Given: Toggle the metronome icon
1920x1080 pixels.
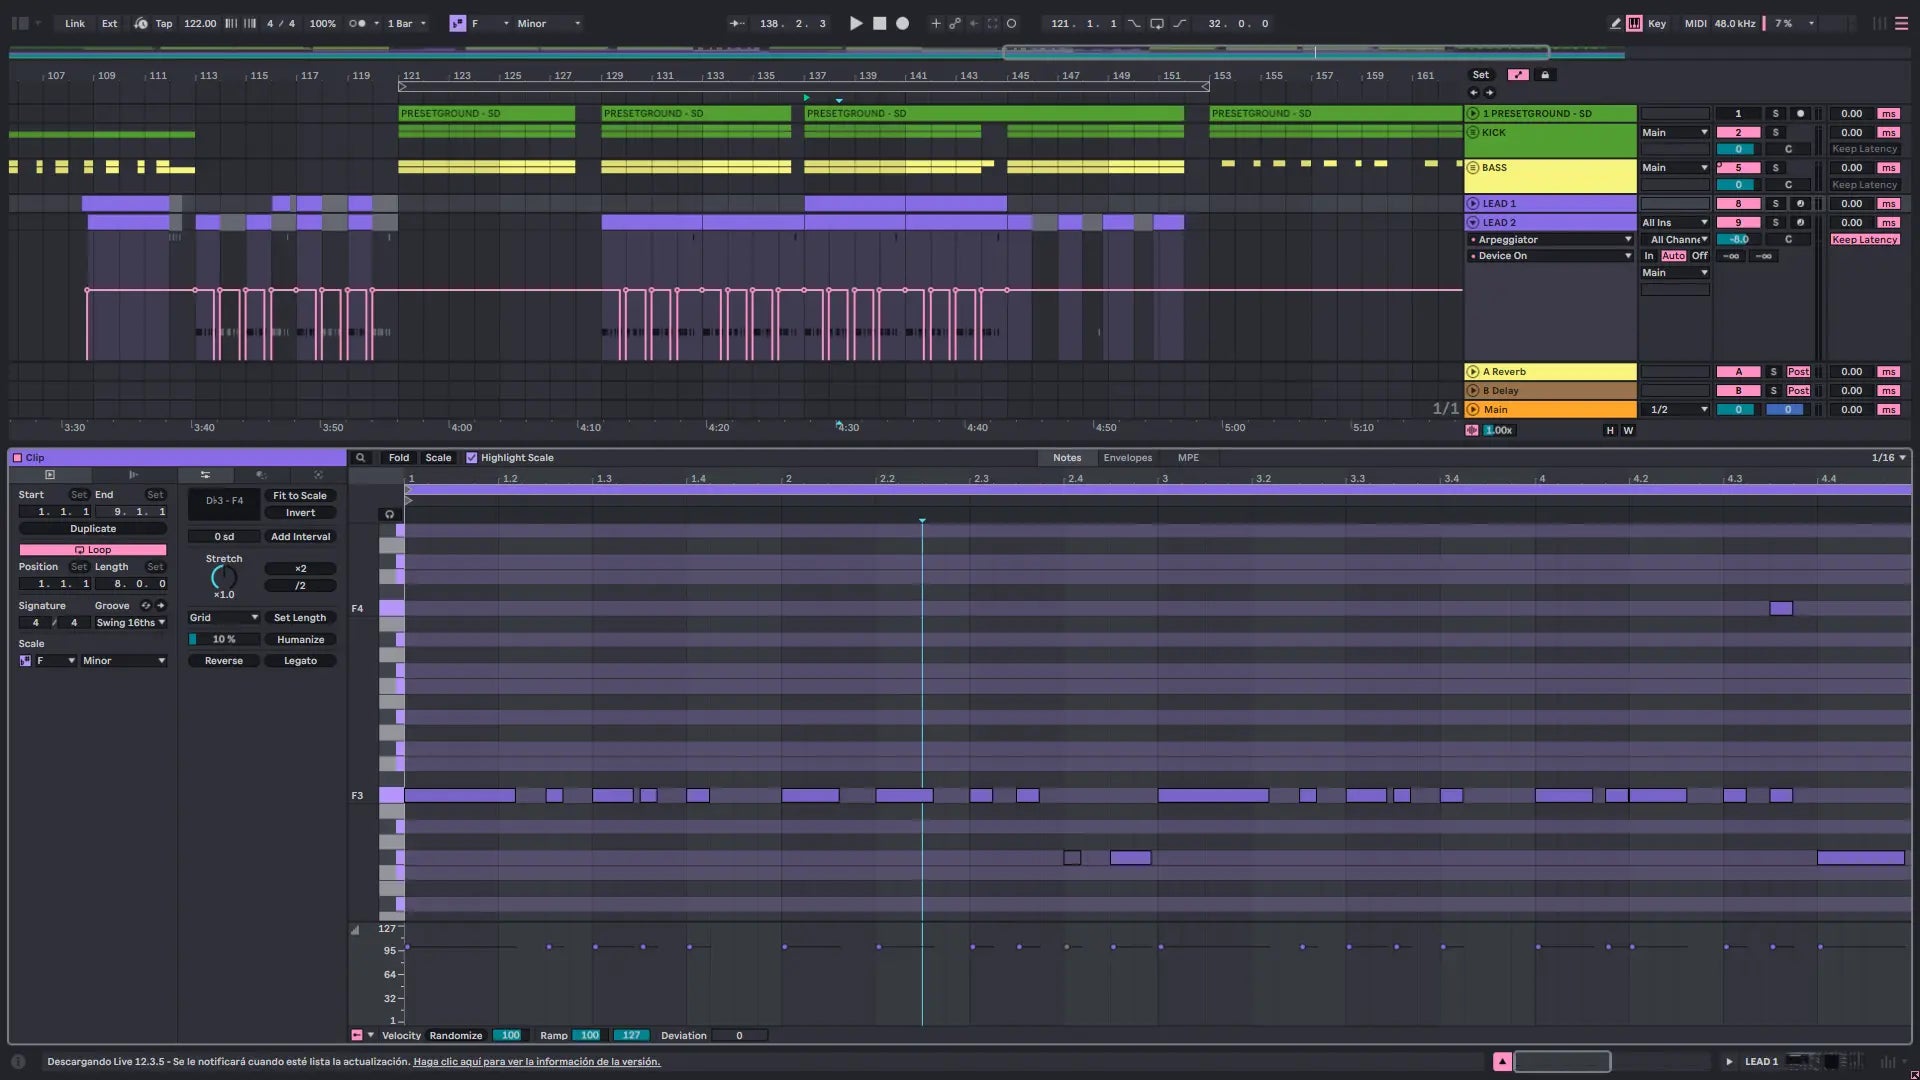Looking at the screenshot, I should 358,23.
